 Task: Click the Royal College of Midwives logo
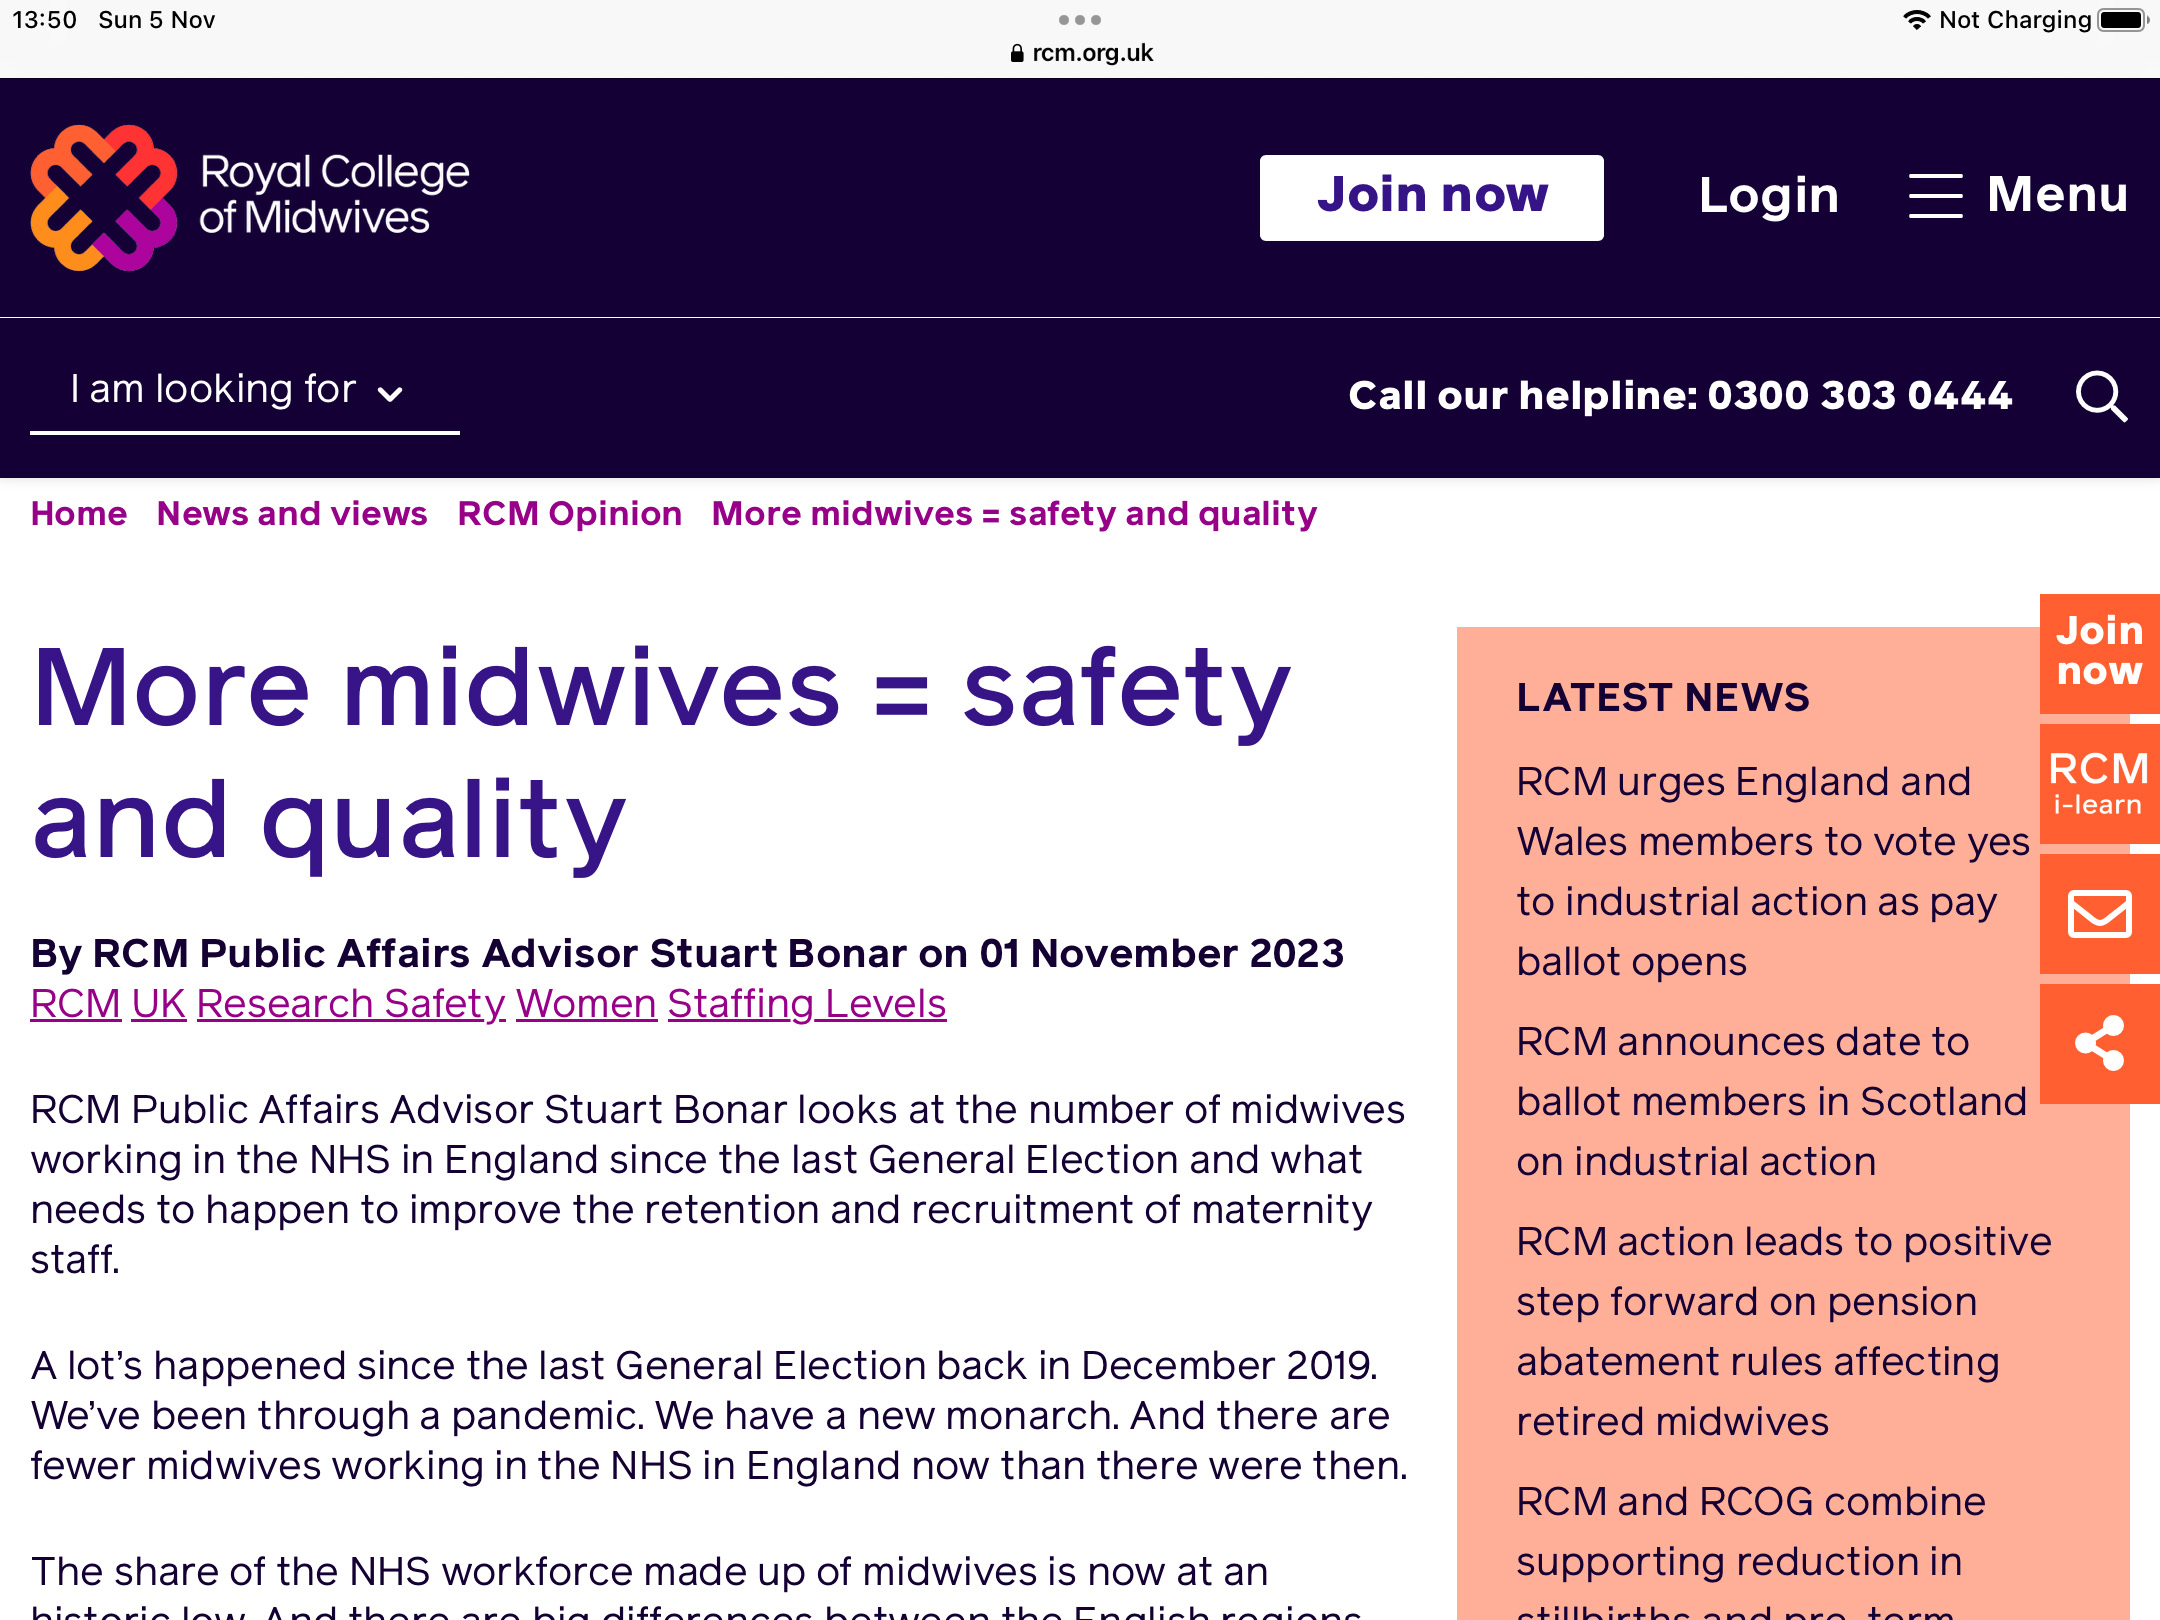click(250, 197)
